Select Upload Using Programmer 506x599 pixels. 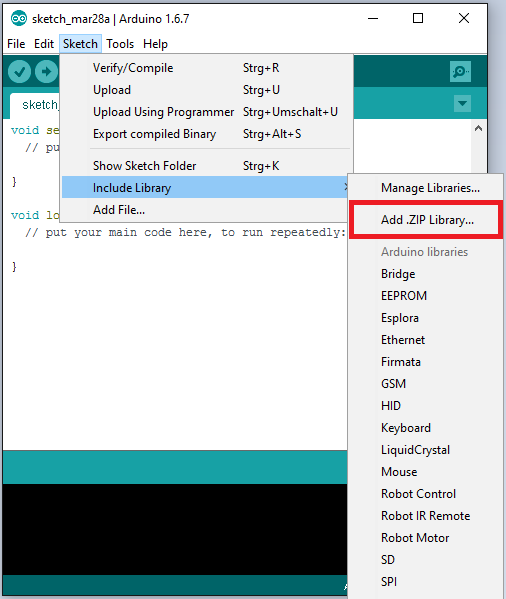pyautogui.click(x=206, y=112)
